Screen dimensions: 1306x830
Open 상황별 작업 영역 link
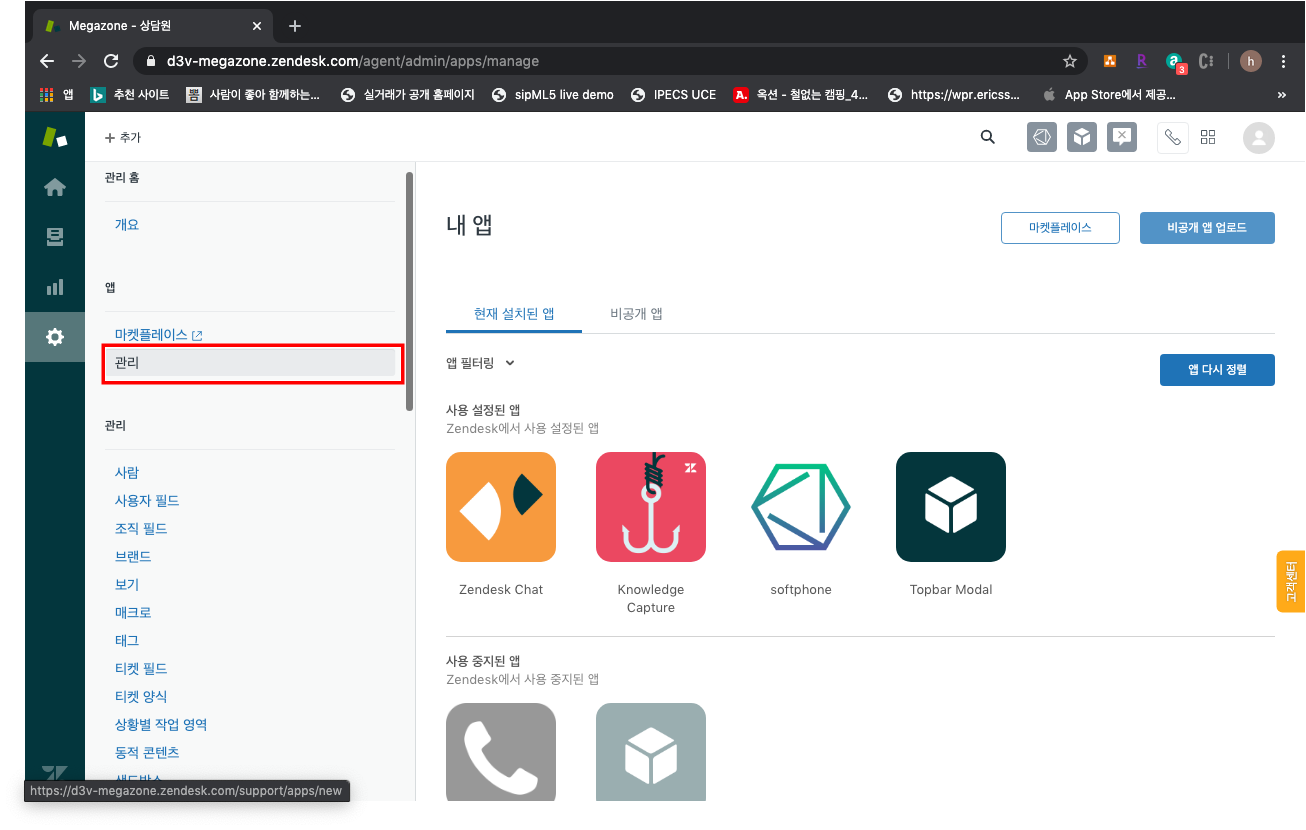click(x=161, y=724)
